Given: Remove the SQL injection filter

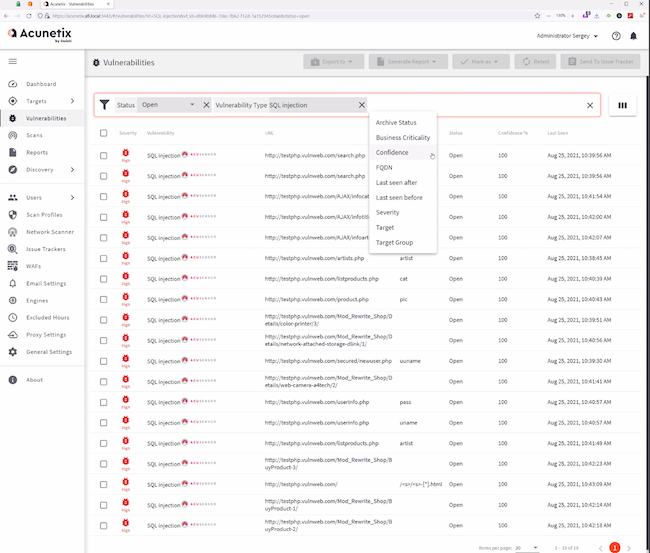Looking at the screenshot, I should click(362, 105).
